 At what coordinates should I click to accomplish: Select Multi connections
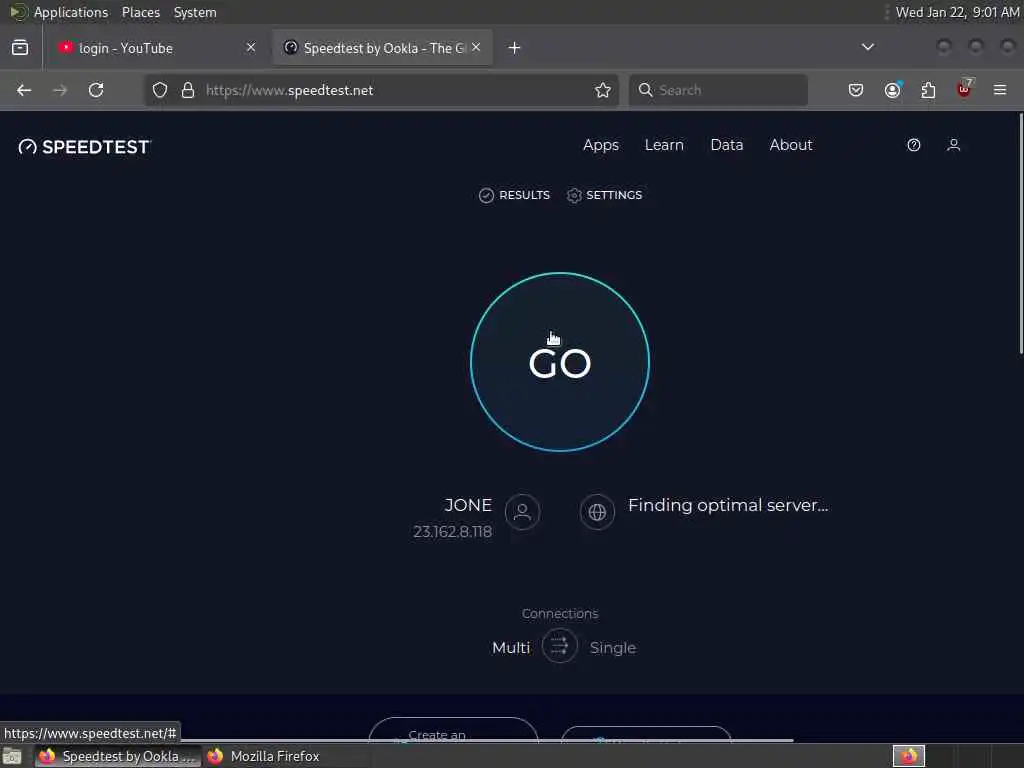coord(511,648)
